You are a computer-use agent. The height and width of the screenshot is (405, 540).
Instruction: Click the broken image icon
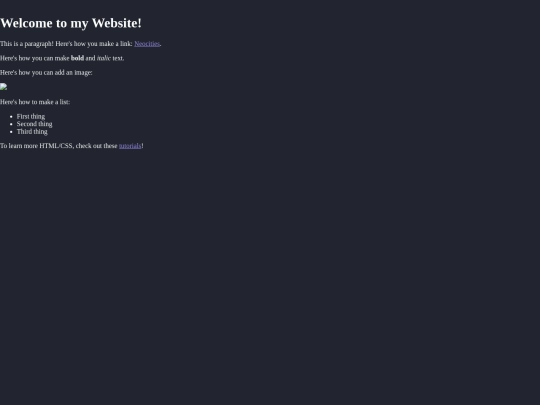coord(3,87)
